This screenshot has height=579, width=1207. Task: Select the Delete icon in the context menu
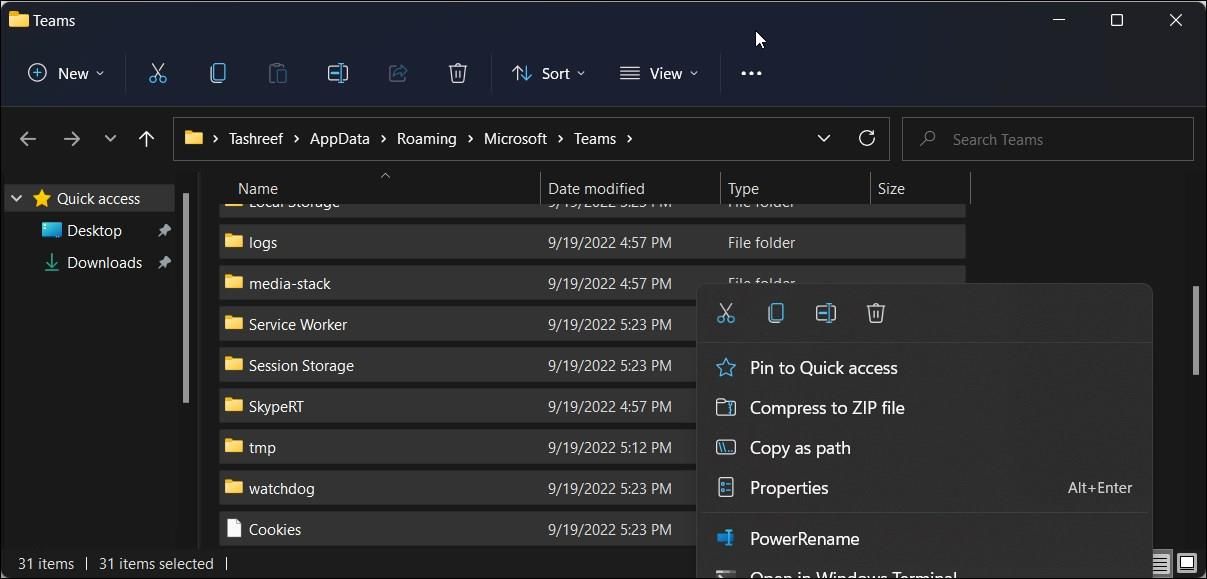[x=875, y=313]
